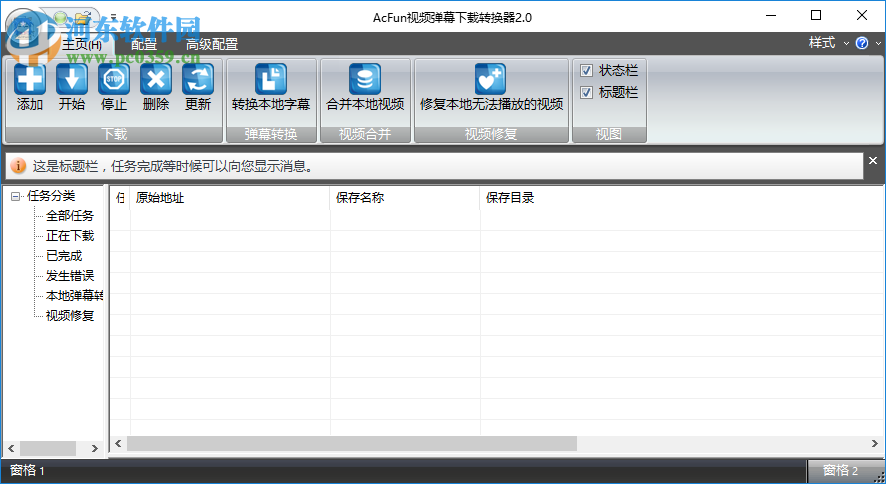Click the task list scrollbar left arrow
886x484 pixels.
click(x=118, y=443)
